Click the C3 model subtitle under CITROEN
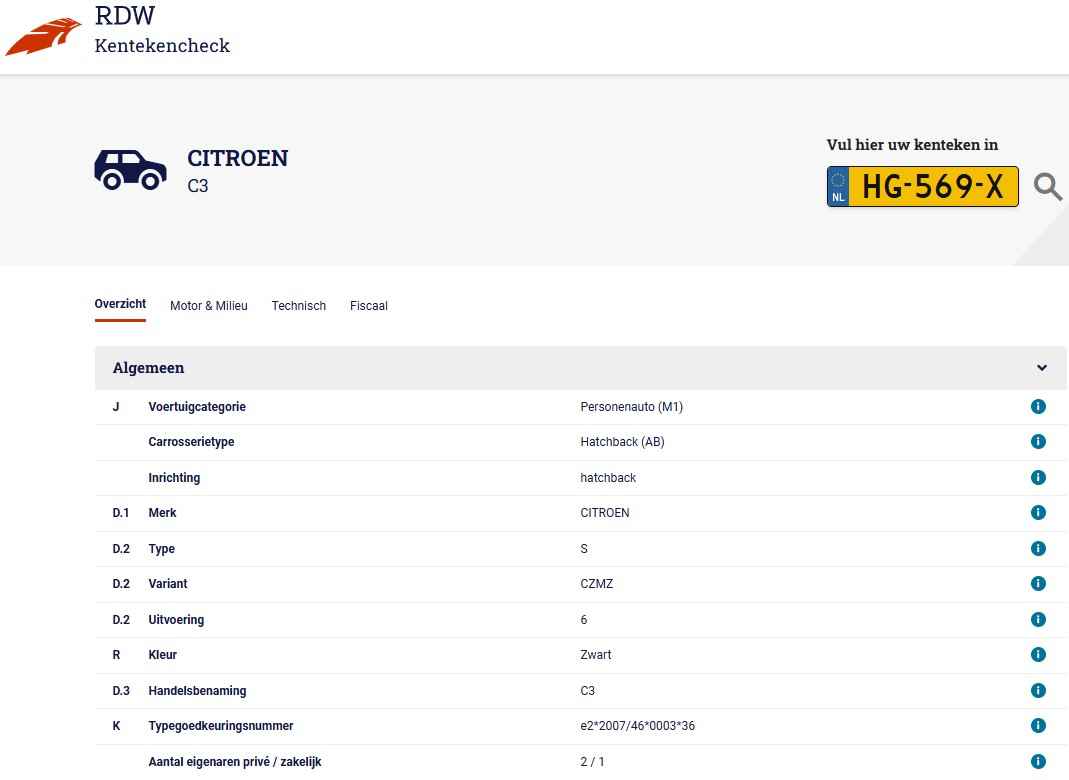This screenshot has height=780, width=1069. click(198, 185)
